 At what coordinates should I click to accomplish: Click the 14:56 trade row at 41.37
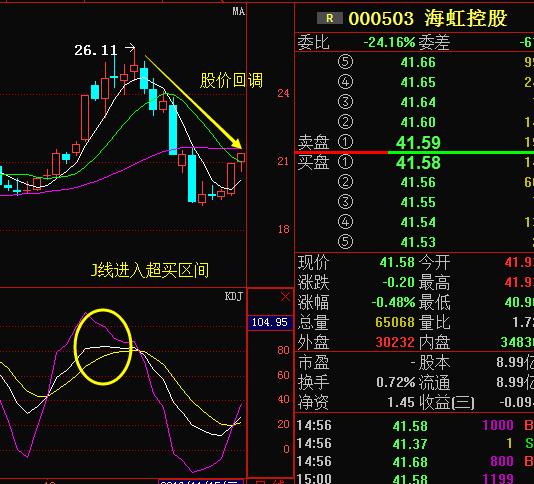click(415, 443)
